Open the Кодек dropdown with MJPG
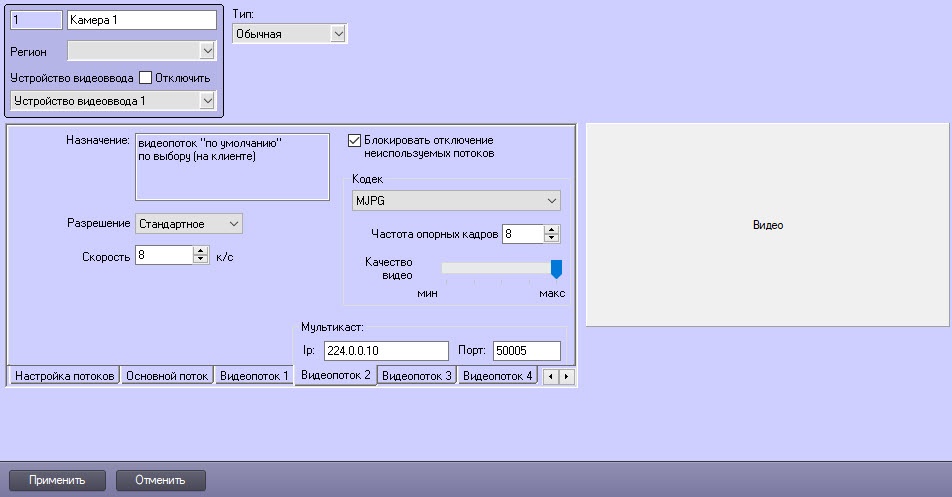Screen dimensions: 952x497 [552, 201]
